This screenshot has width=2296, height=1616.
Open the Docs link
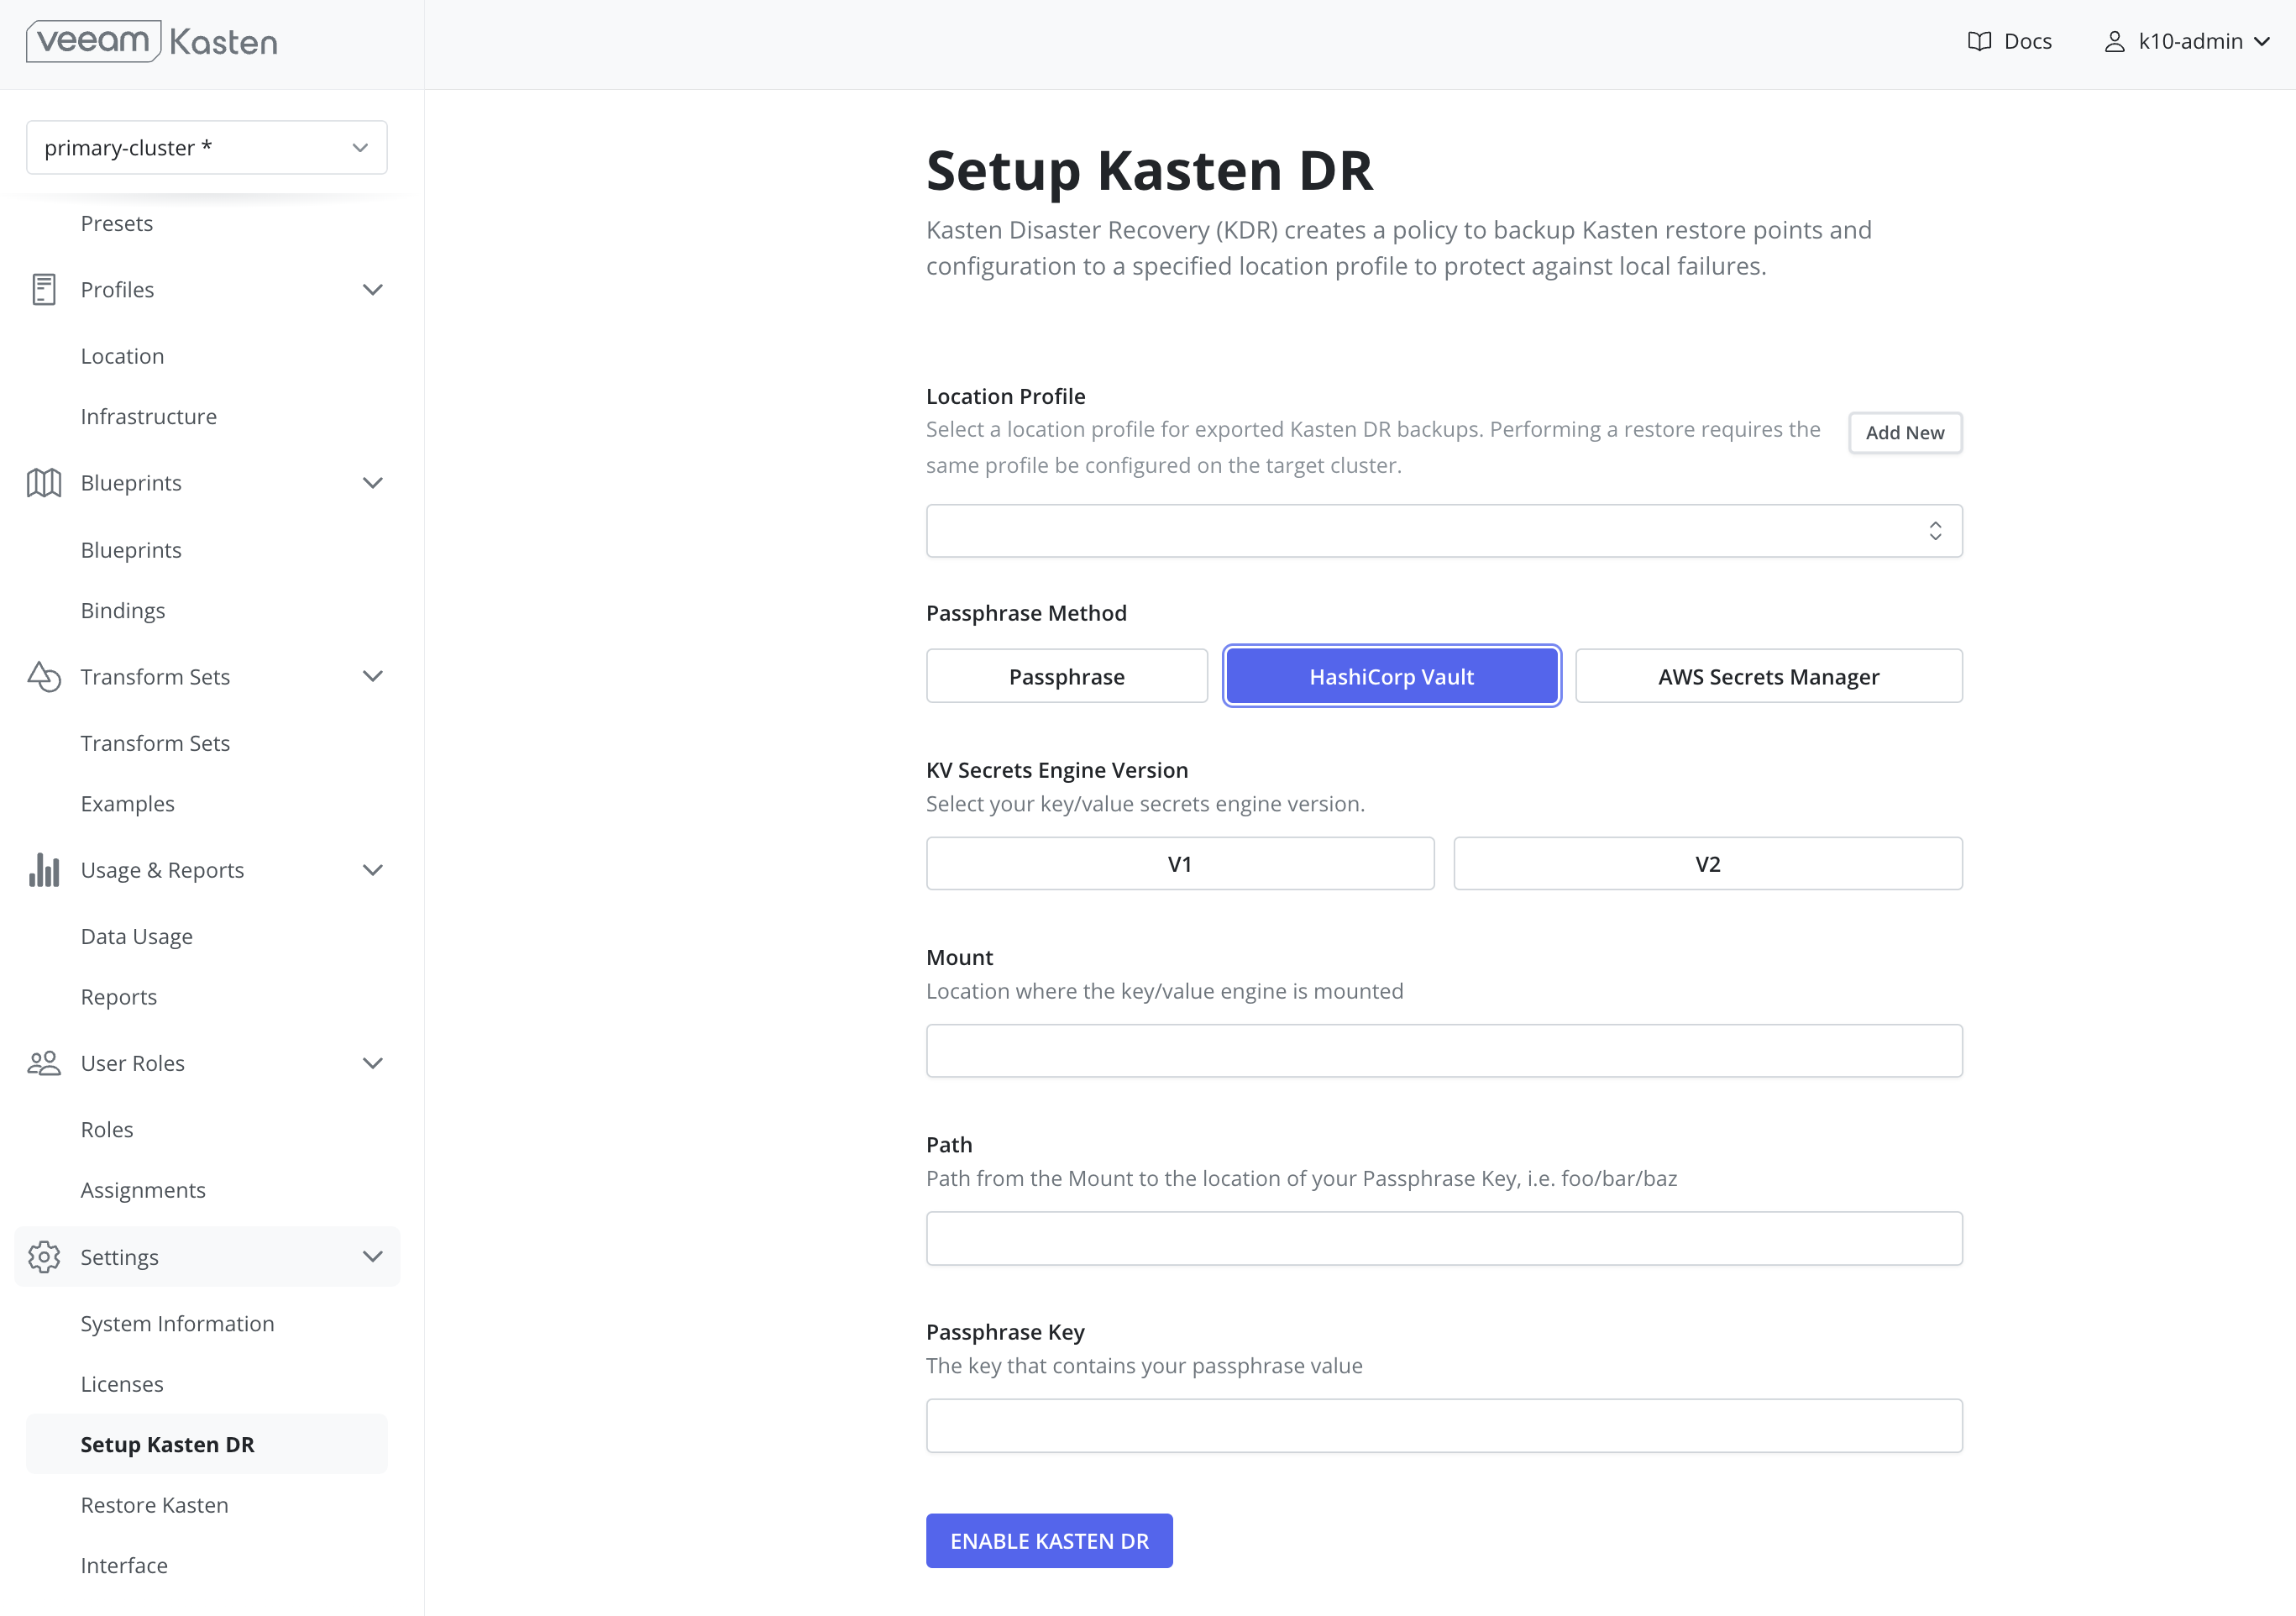pyautogui.click(x=2027, y=41)
